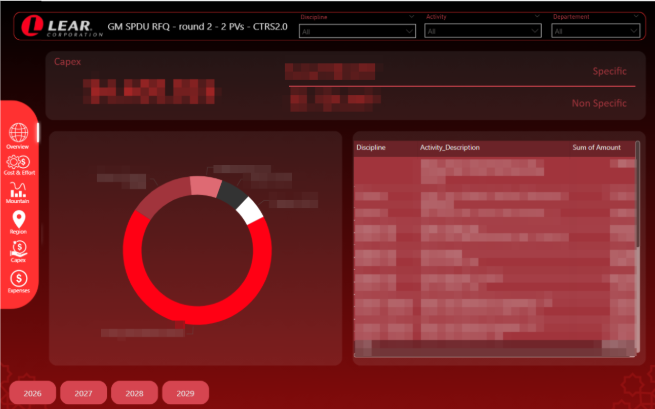Select the large bright red donut segment
Image resolution: width=655 pixels, height=409 pixels.
coord(197,314)
